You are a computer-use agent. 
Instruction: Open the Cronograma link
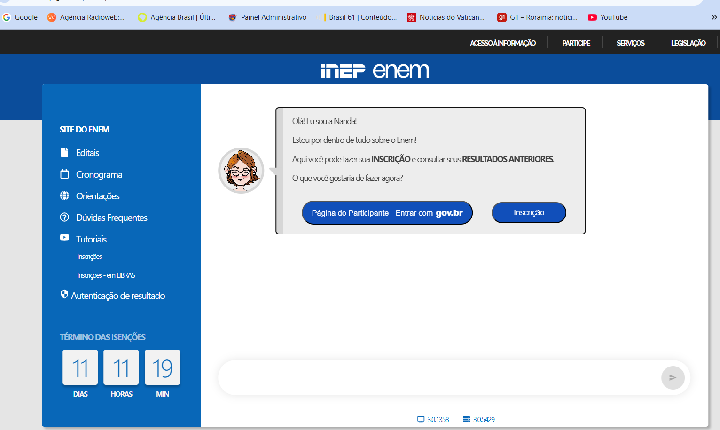pyautogui.click(x=99, y=175)
